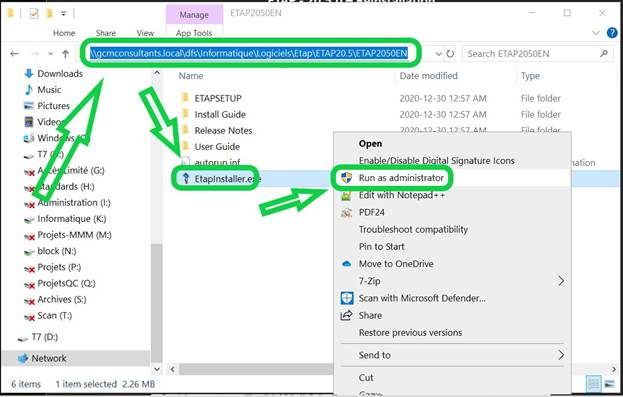623x397 pixels.
Task: Click the Share icon in context menu
Action: tap(346, 316)
